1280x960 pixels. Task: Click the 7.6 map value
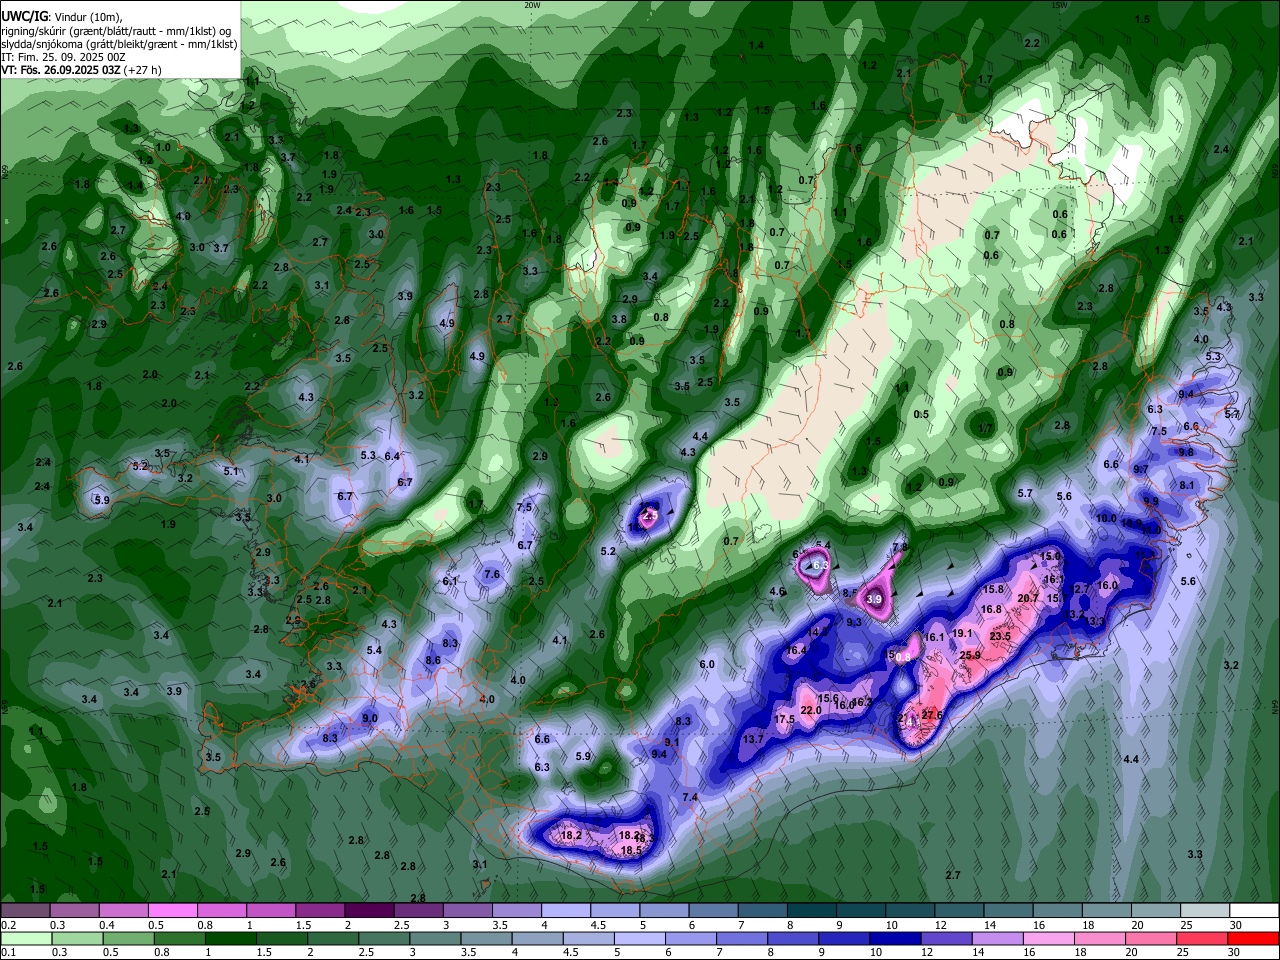491,574
